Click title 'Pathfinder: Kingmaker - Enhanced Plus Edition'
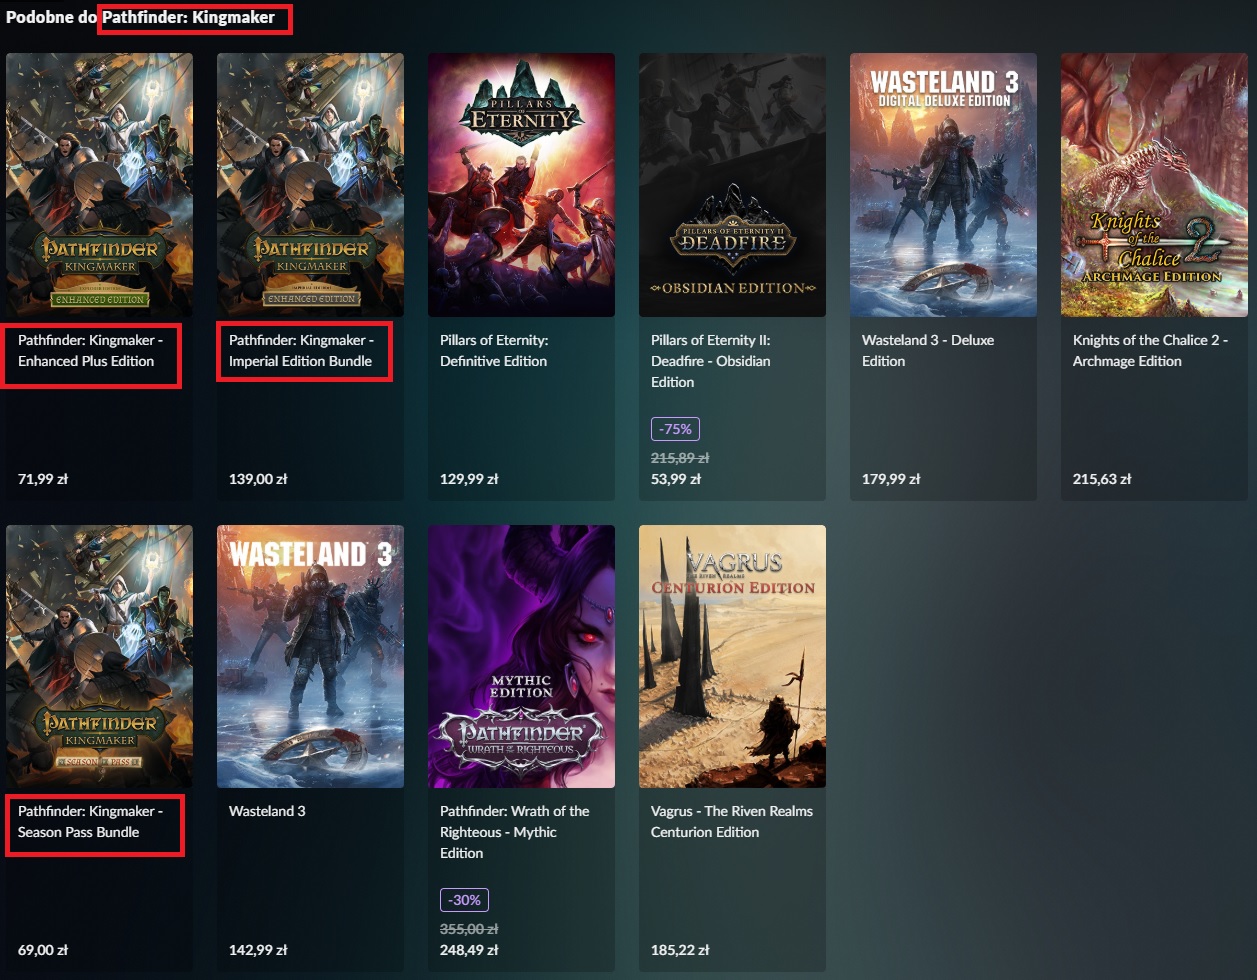Image resolution: width=1257 pixels, height=980 pixels. point(90,351)
